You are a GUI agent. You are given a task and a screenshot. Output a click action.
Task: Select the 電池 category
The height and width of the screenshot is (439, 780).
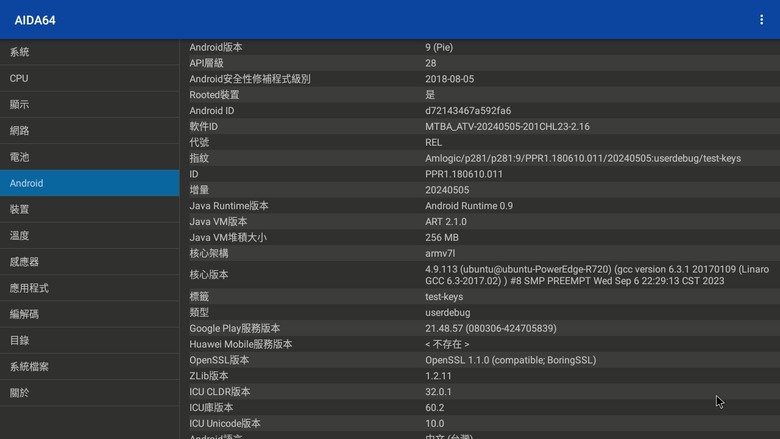[x=90, y=157]
